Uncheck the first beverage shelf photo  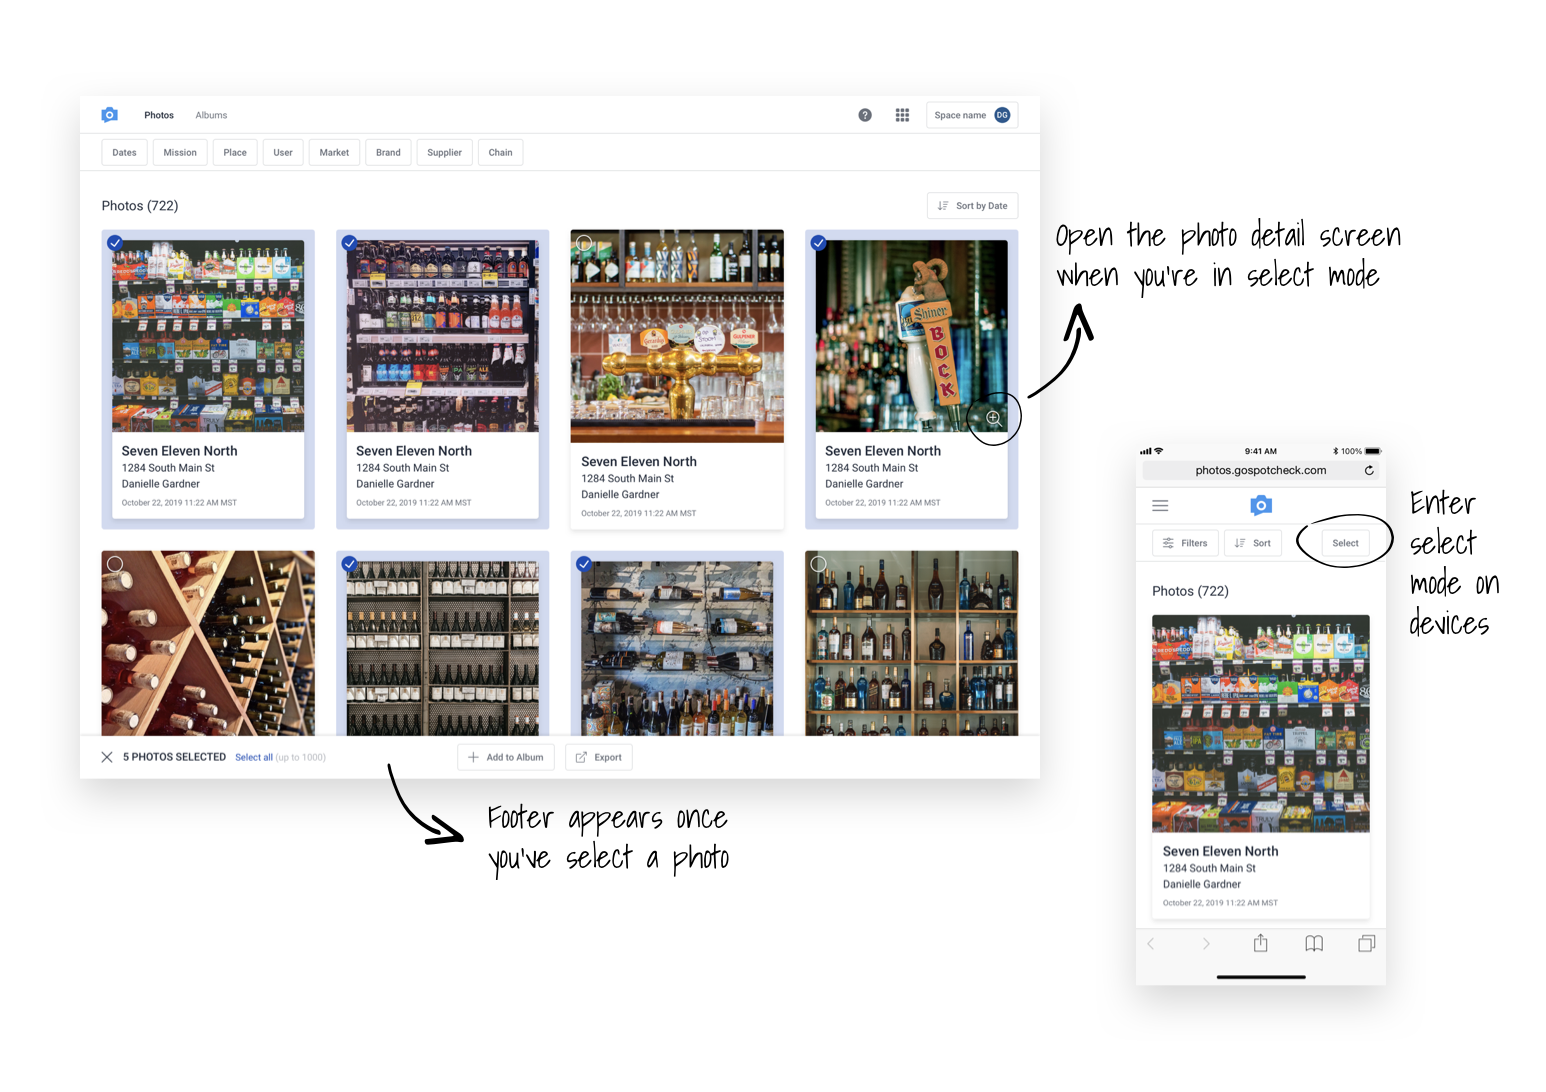[x=115, y=243]
